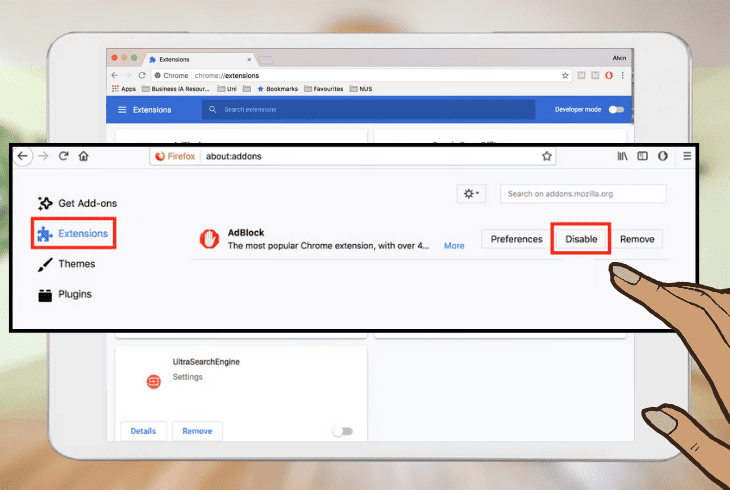
Task: Open Chrome Extensions hamburger menu
Action: pyautogui.click(x=122, y=109)
